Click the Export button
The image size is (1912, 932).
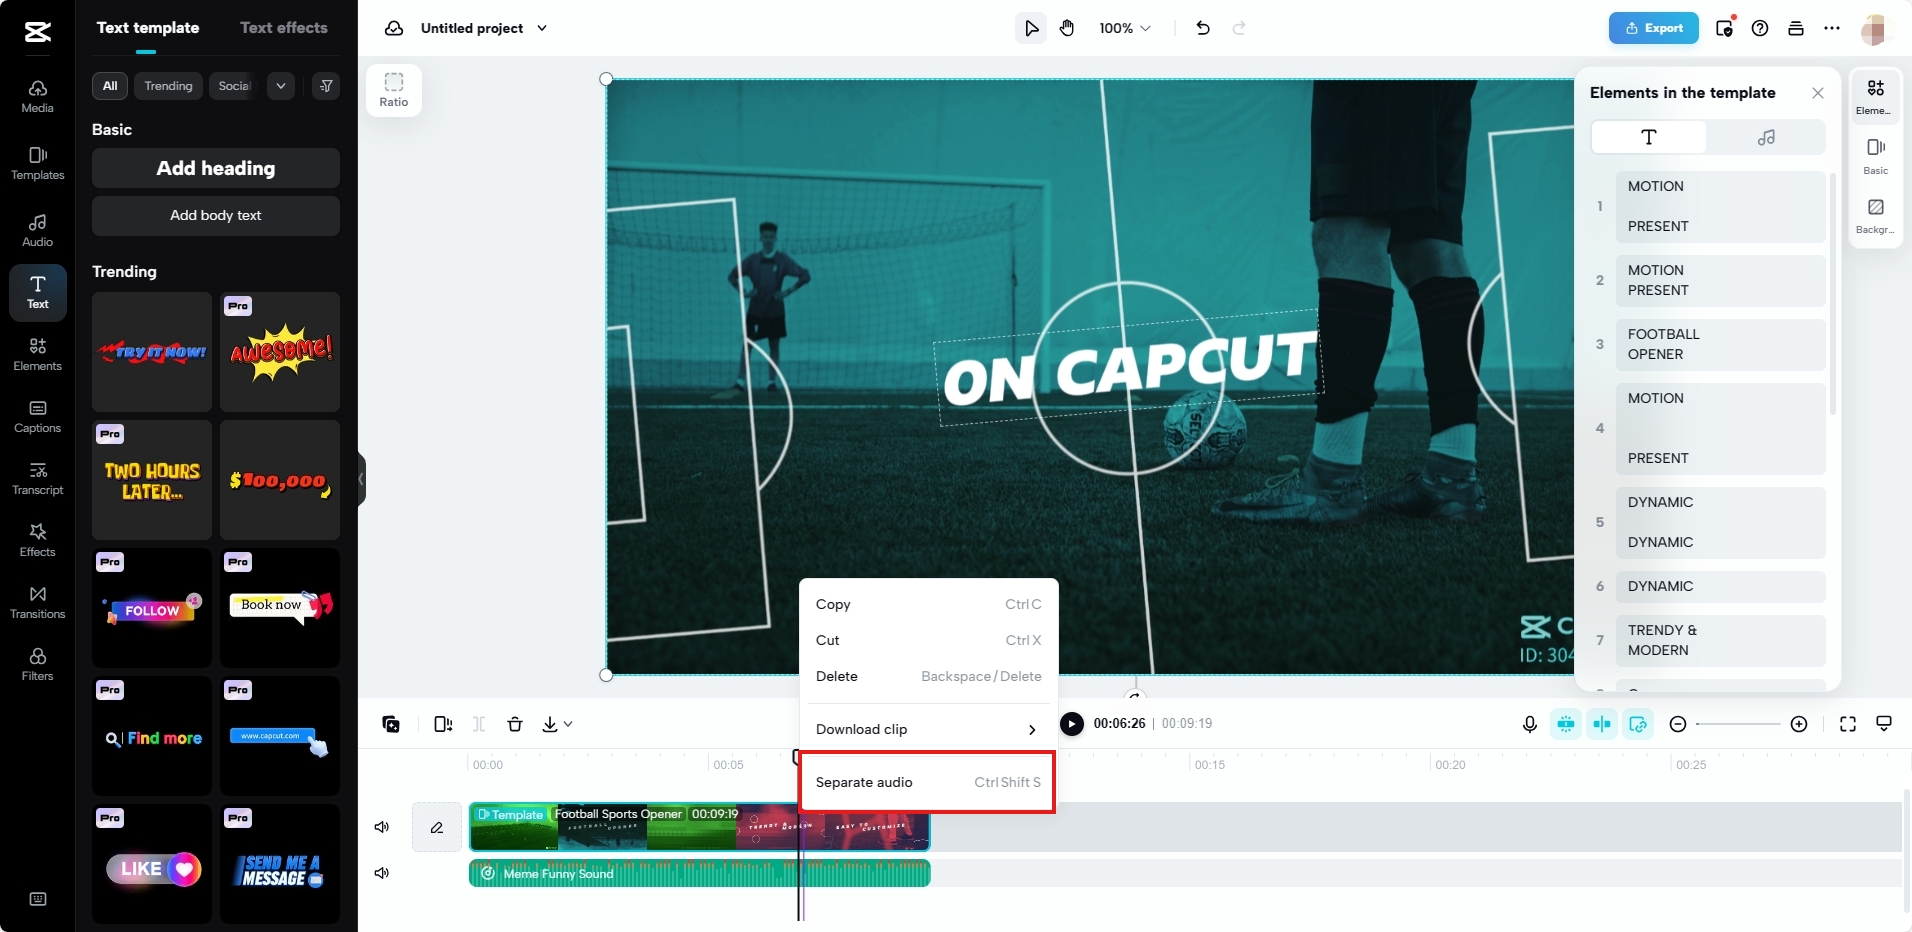click(x=1652, y=28)
